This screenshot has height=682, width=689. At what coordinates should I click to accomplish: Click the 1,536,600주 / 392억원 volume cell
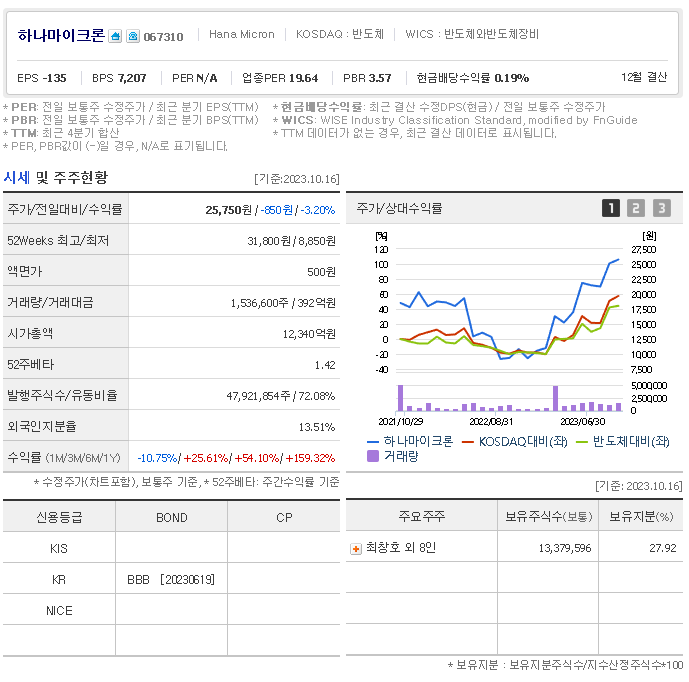click(x=283, y=303)
